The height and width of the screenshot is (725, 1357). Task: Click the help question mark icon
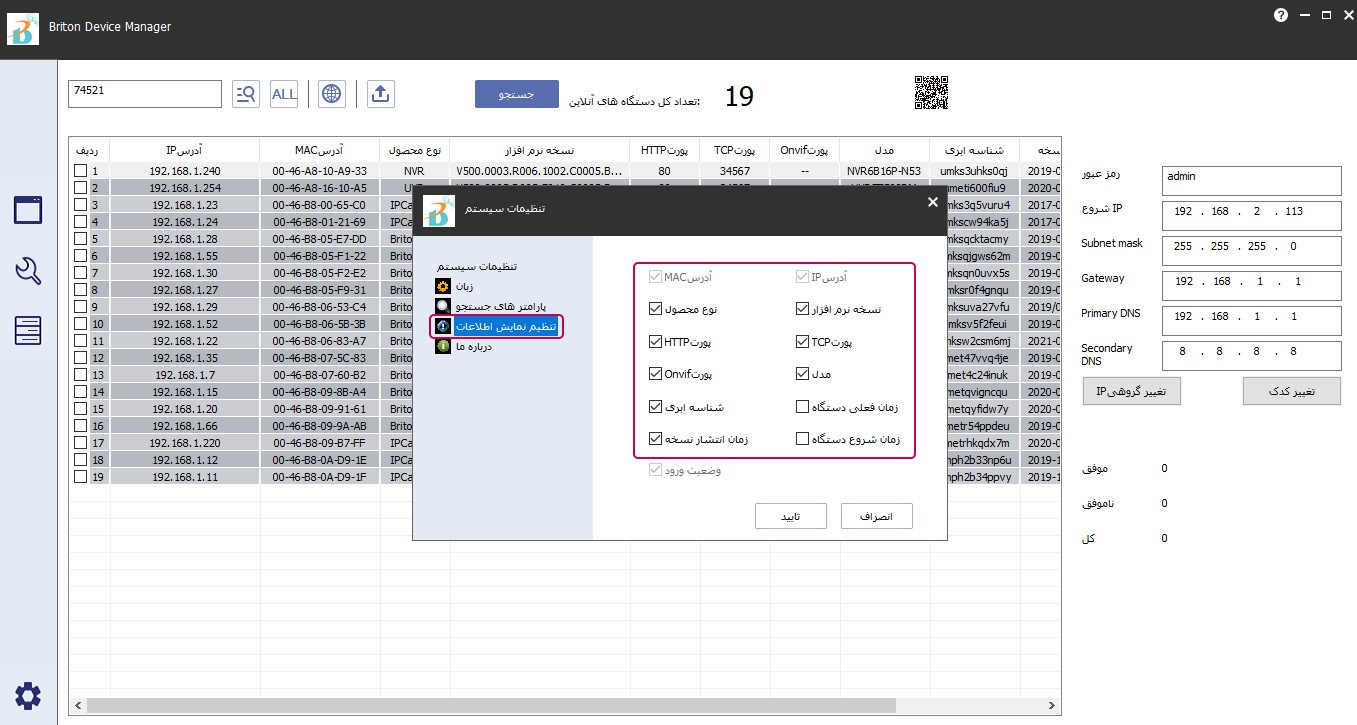point(1281,15)
